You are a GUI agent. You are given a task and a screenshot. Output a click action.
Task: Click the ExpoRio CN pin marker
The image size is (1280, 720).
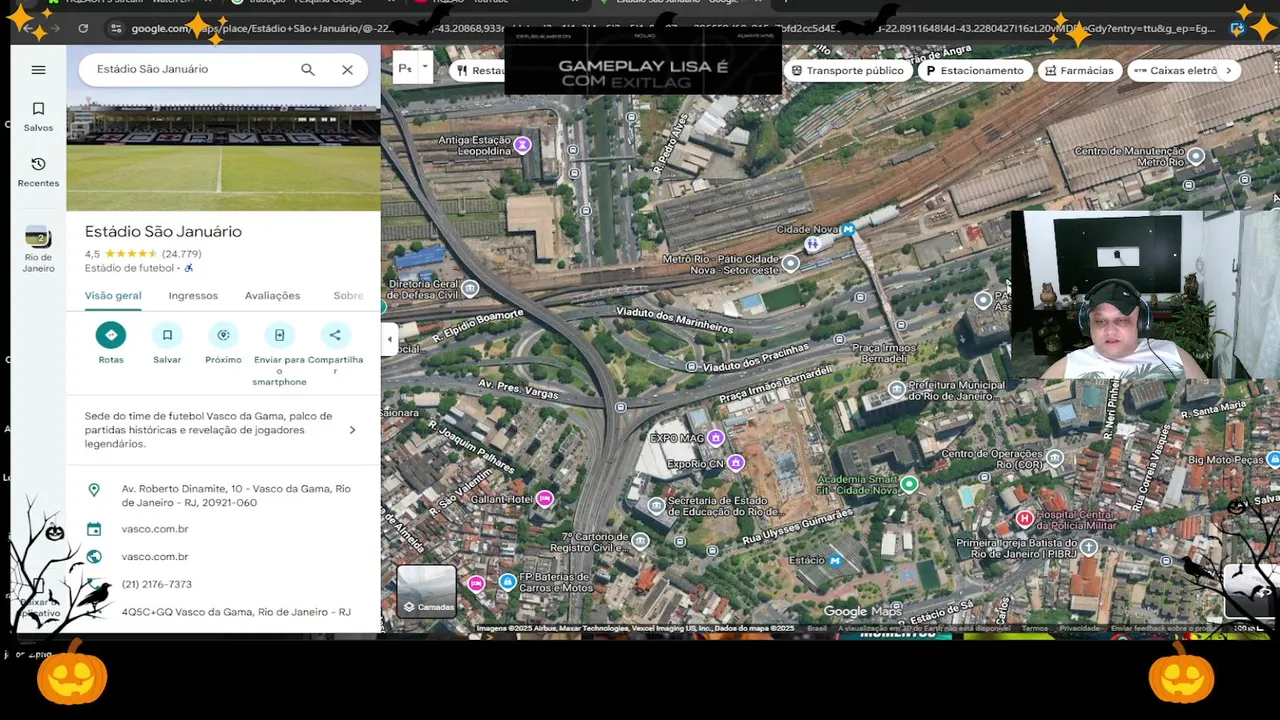736,463
